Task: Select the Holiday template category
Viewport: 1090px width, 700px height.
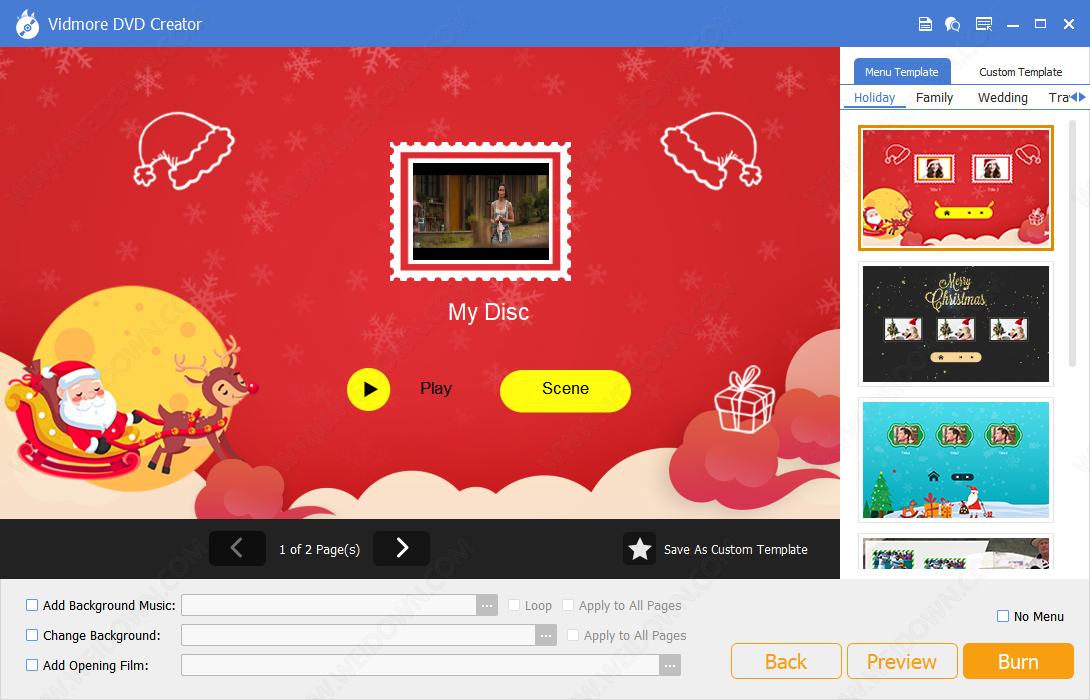Action: 875,97
